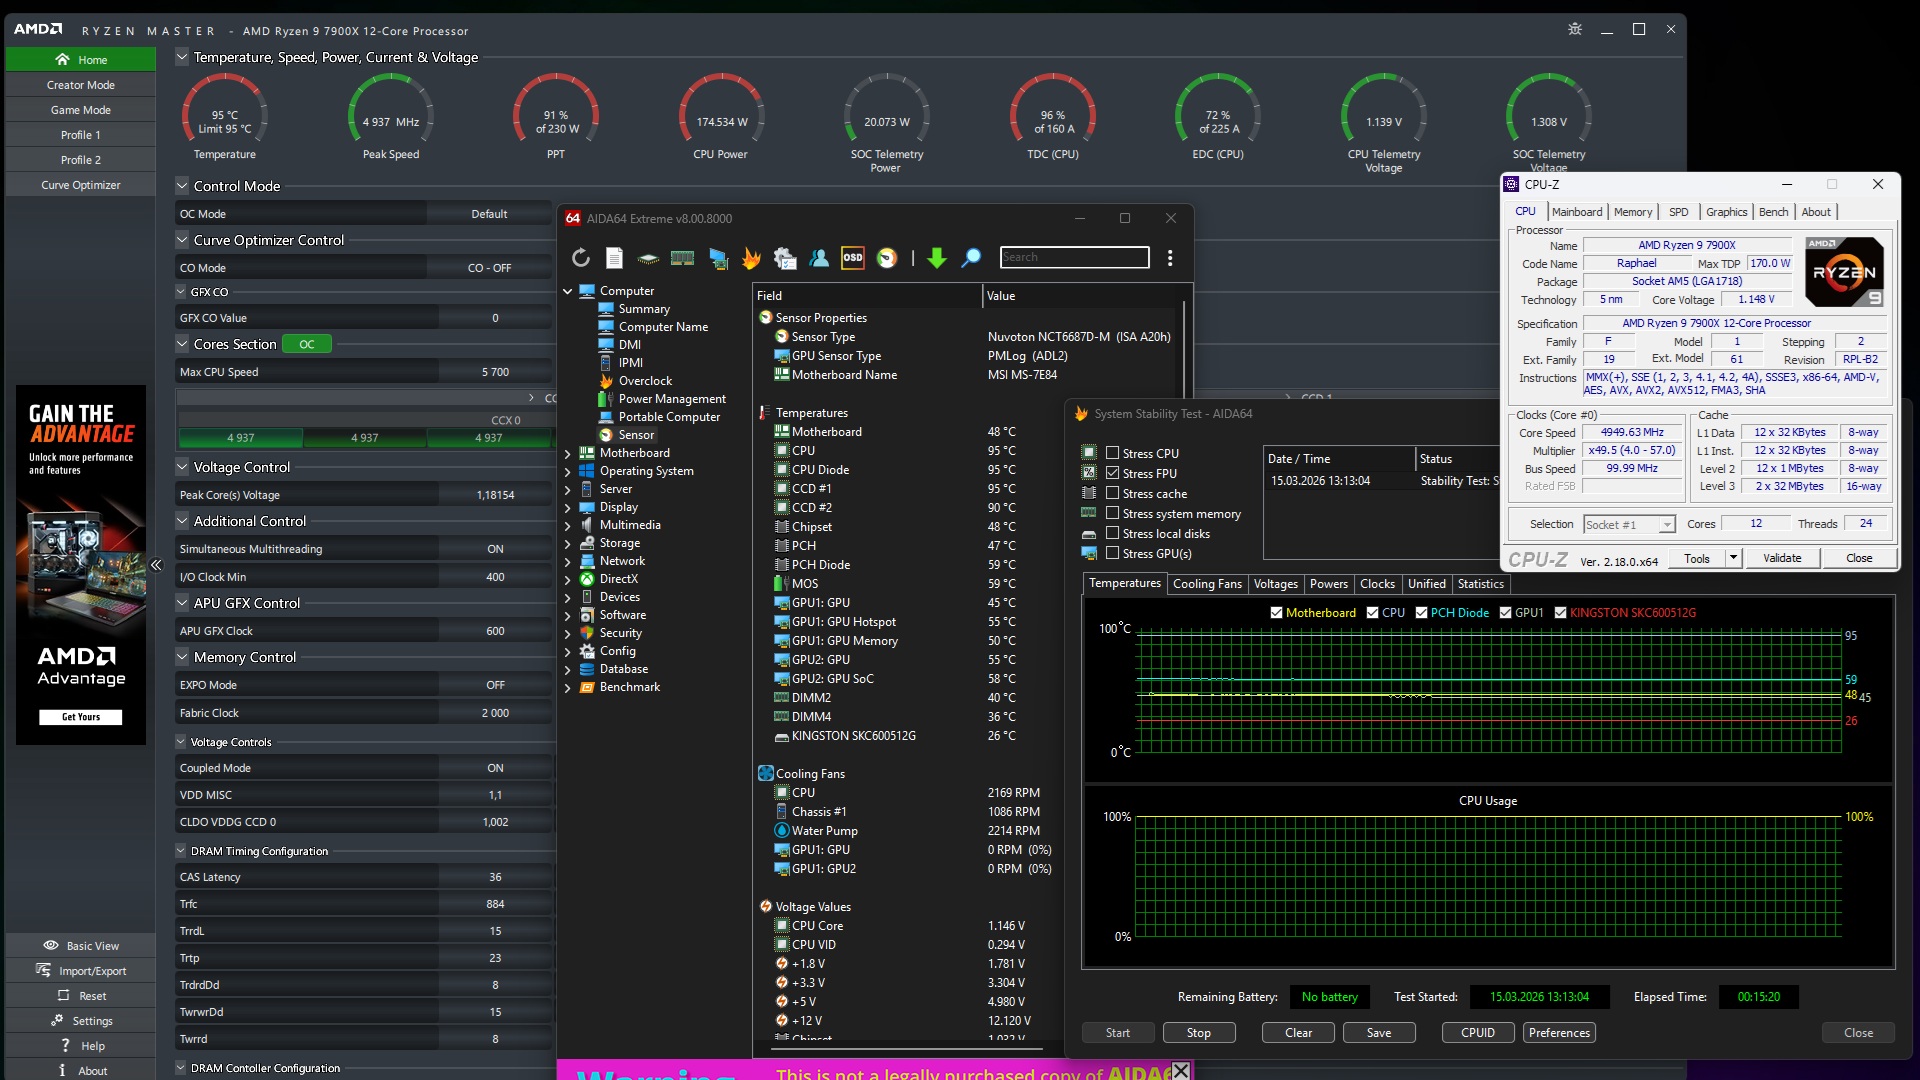The width and height of the screenshot is (1920, 1080).
Task: Toggle the PCH Diode graph checkbox
Action: click(x=1421, y=613)
